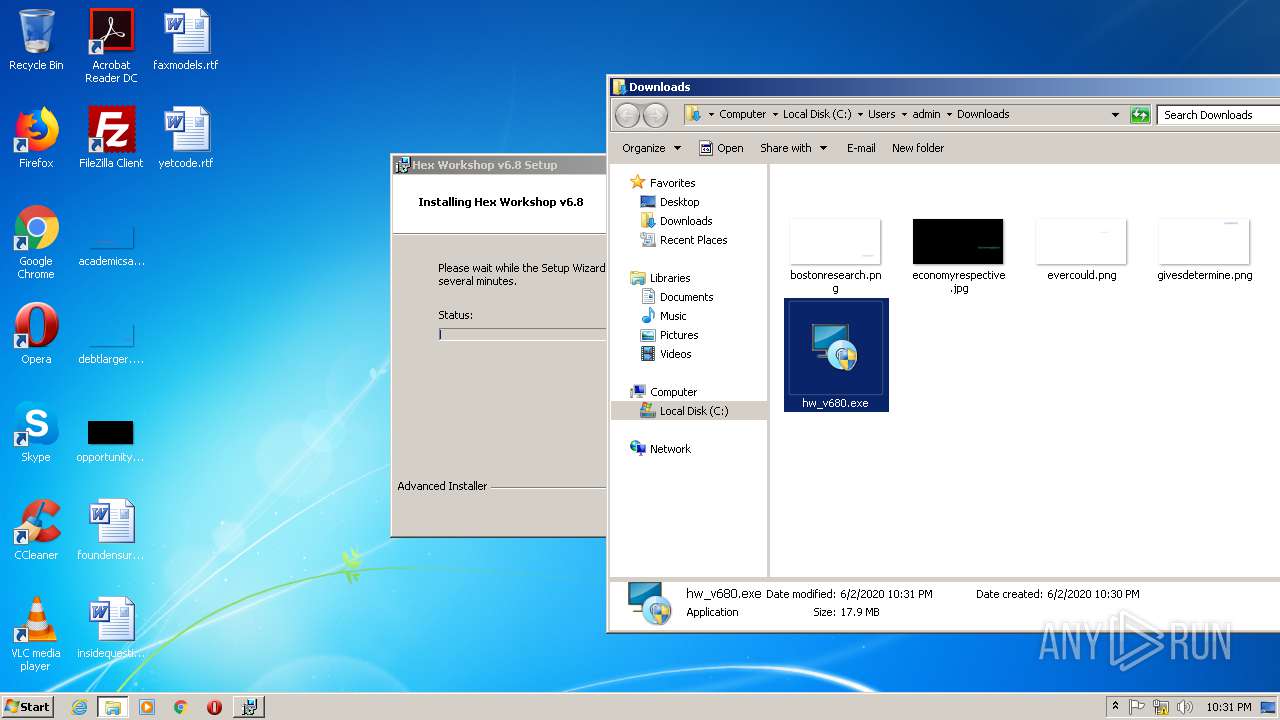This screenshot has height=720, width=1280.
Task: Open the Share with dropdown
Action: (794, 148)
